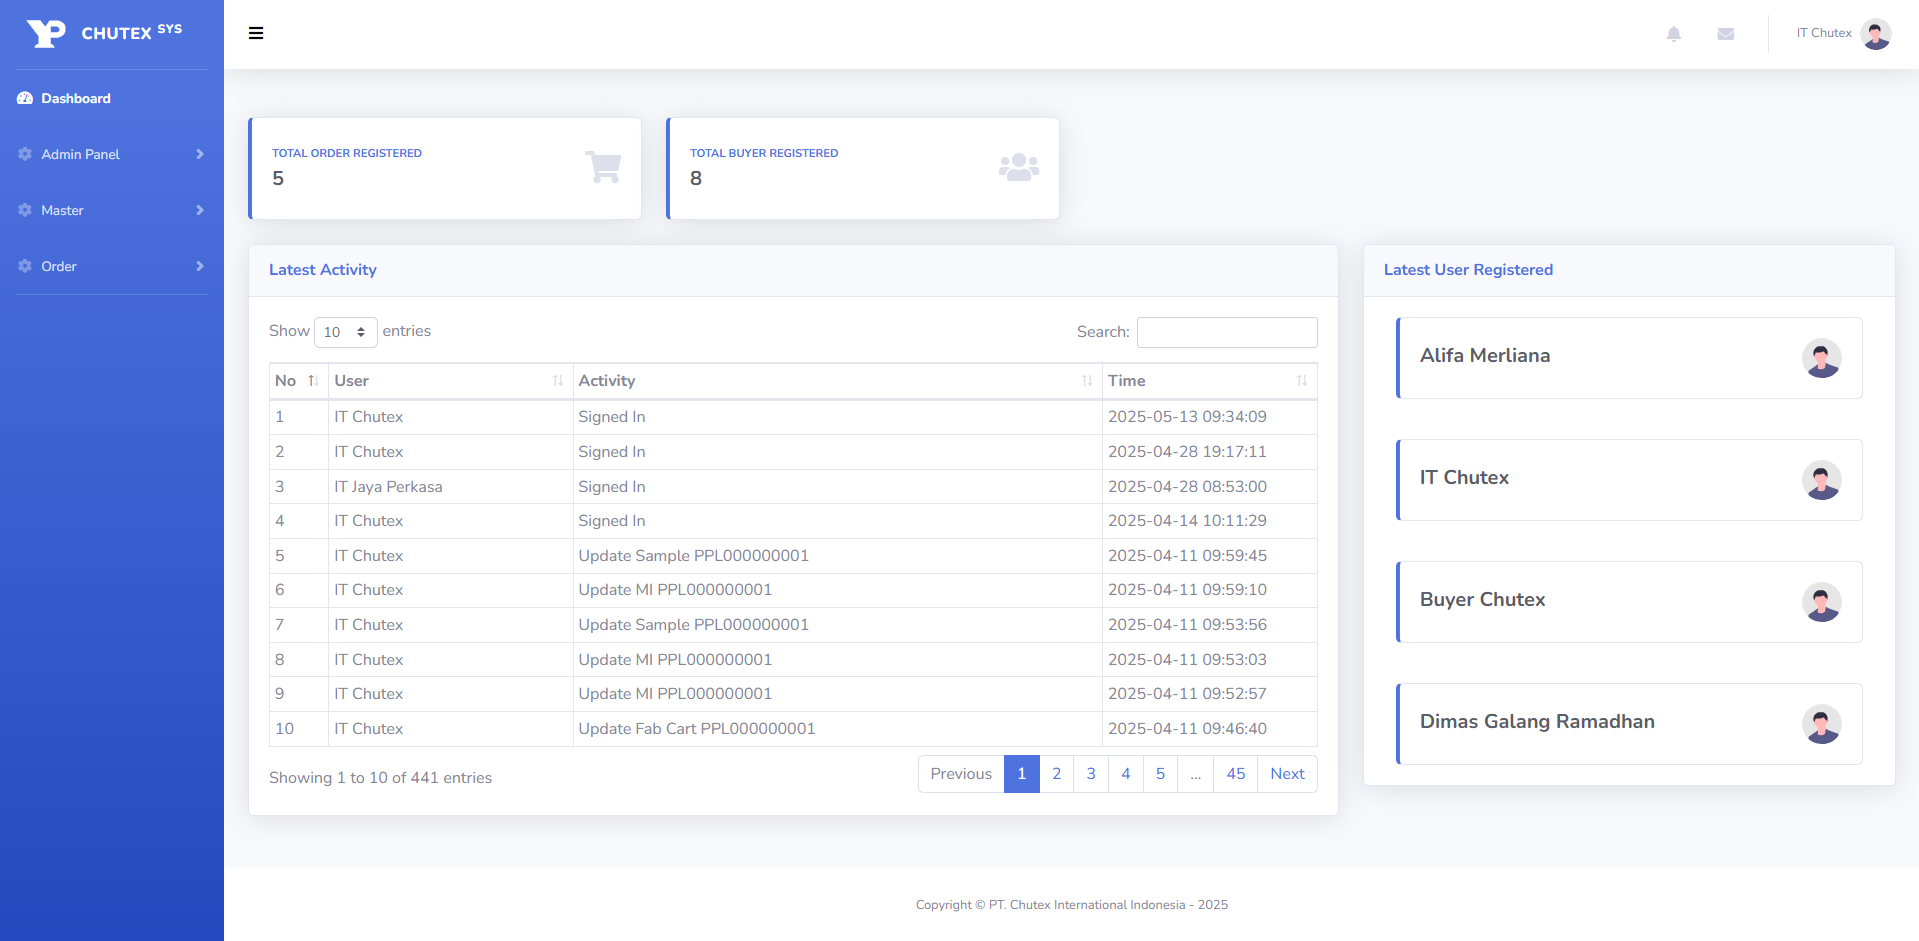This screenshot has width=1919, height=941.
Task: Click Alifa Merliana's avatar icon
Action: coord(1821,358)
